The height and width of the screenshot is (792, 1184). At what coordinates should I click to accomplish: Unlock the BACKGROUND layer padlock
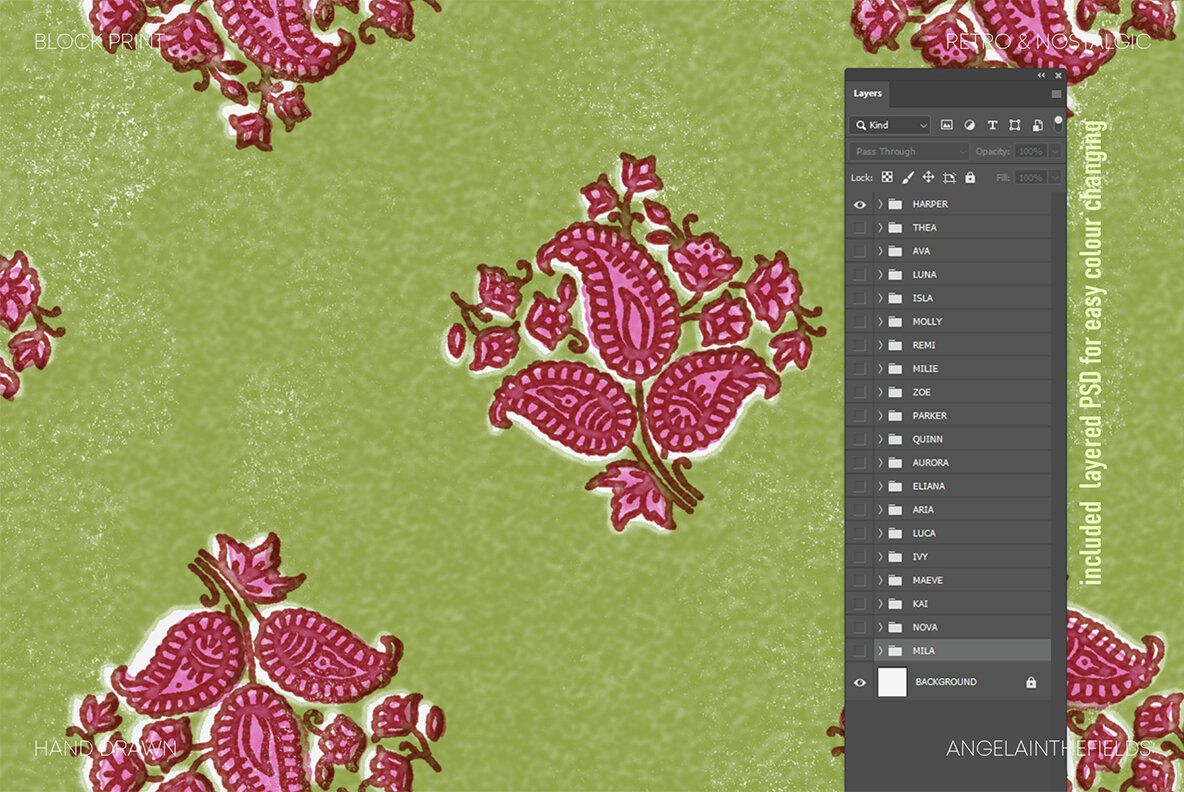point(1031,682)
